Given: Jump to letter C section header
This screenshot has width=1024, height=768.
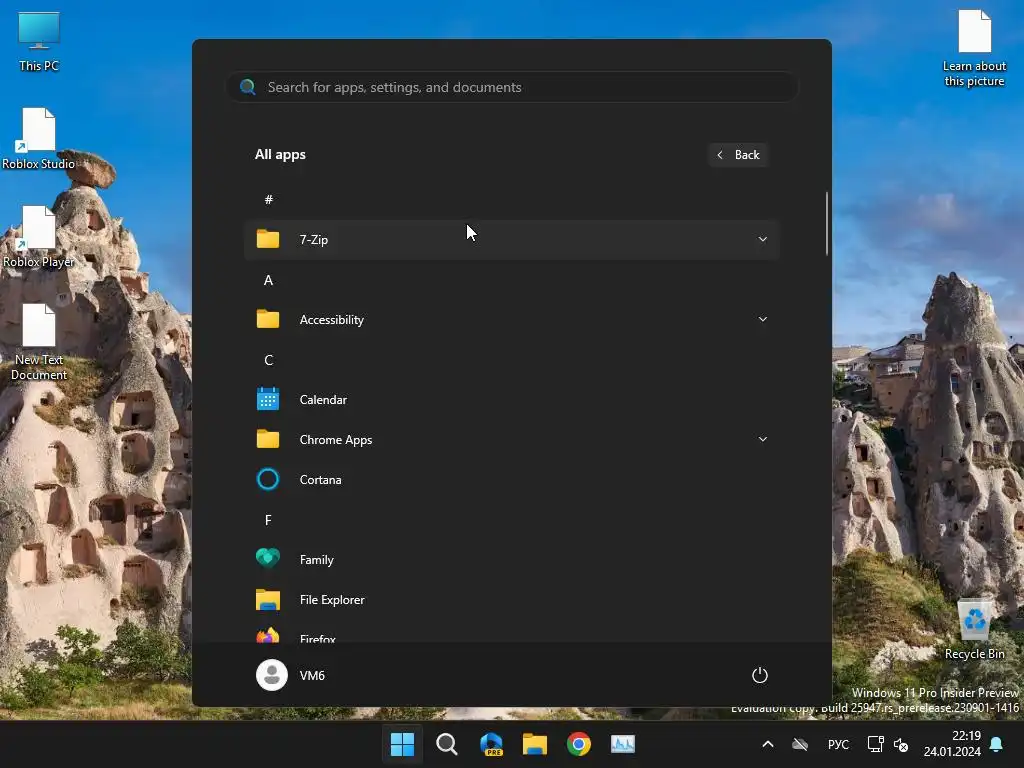Looking at the screenshot, I should [x=268, y=360].
